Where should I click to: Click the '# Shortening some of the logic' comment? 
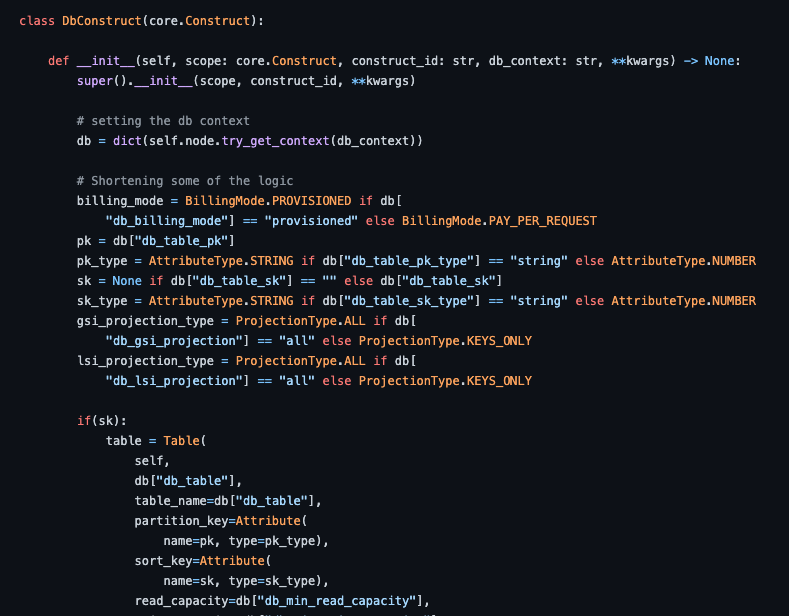coord(184,181)
